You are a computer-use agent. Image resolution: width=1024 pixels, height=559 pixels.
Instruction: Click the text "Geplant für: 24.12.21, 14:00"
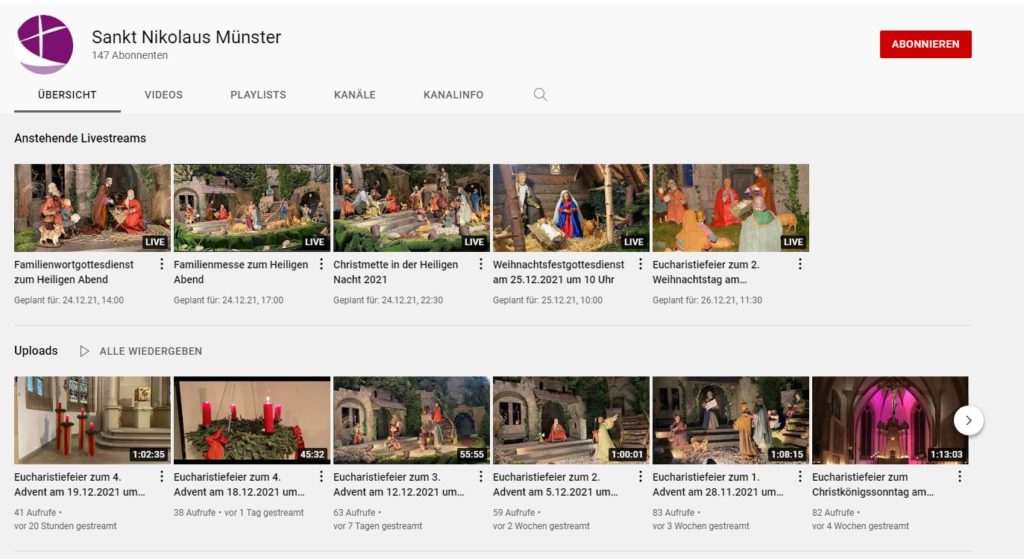(x=69, y=300)
